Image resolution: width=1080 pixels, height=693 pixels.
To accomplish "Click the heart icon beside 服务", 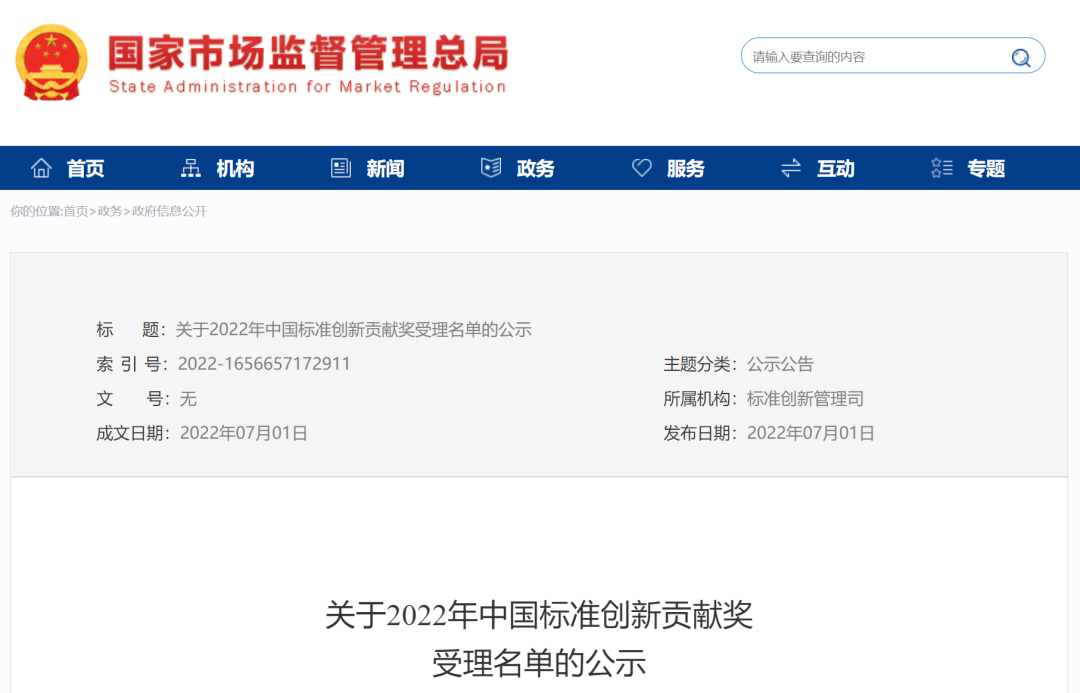I will tap(641, 167).
